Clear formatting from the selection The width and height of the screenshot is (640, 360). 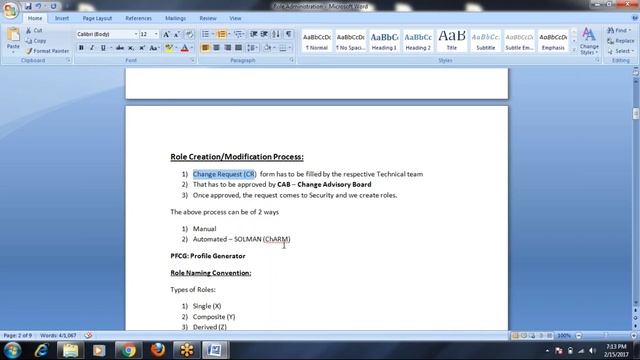pyautogui.click(x=189, y=34)
